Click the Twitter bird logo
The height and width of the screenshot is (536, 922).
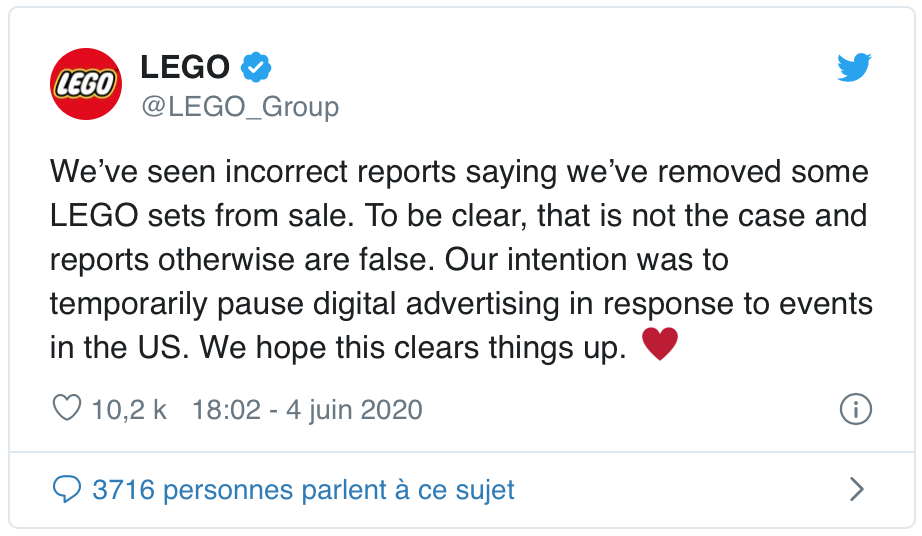click(854, 69)
